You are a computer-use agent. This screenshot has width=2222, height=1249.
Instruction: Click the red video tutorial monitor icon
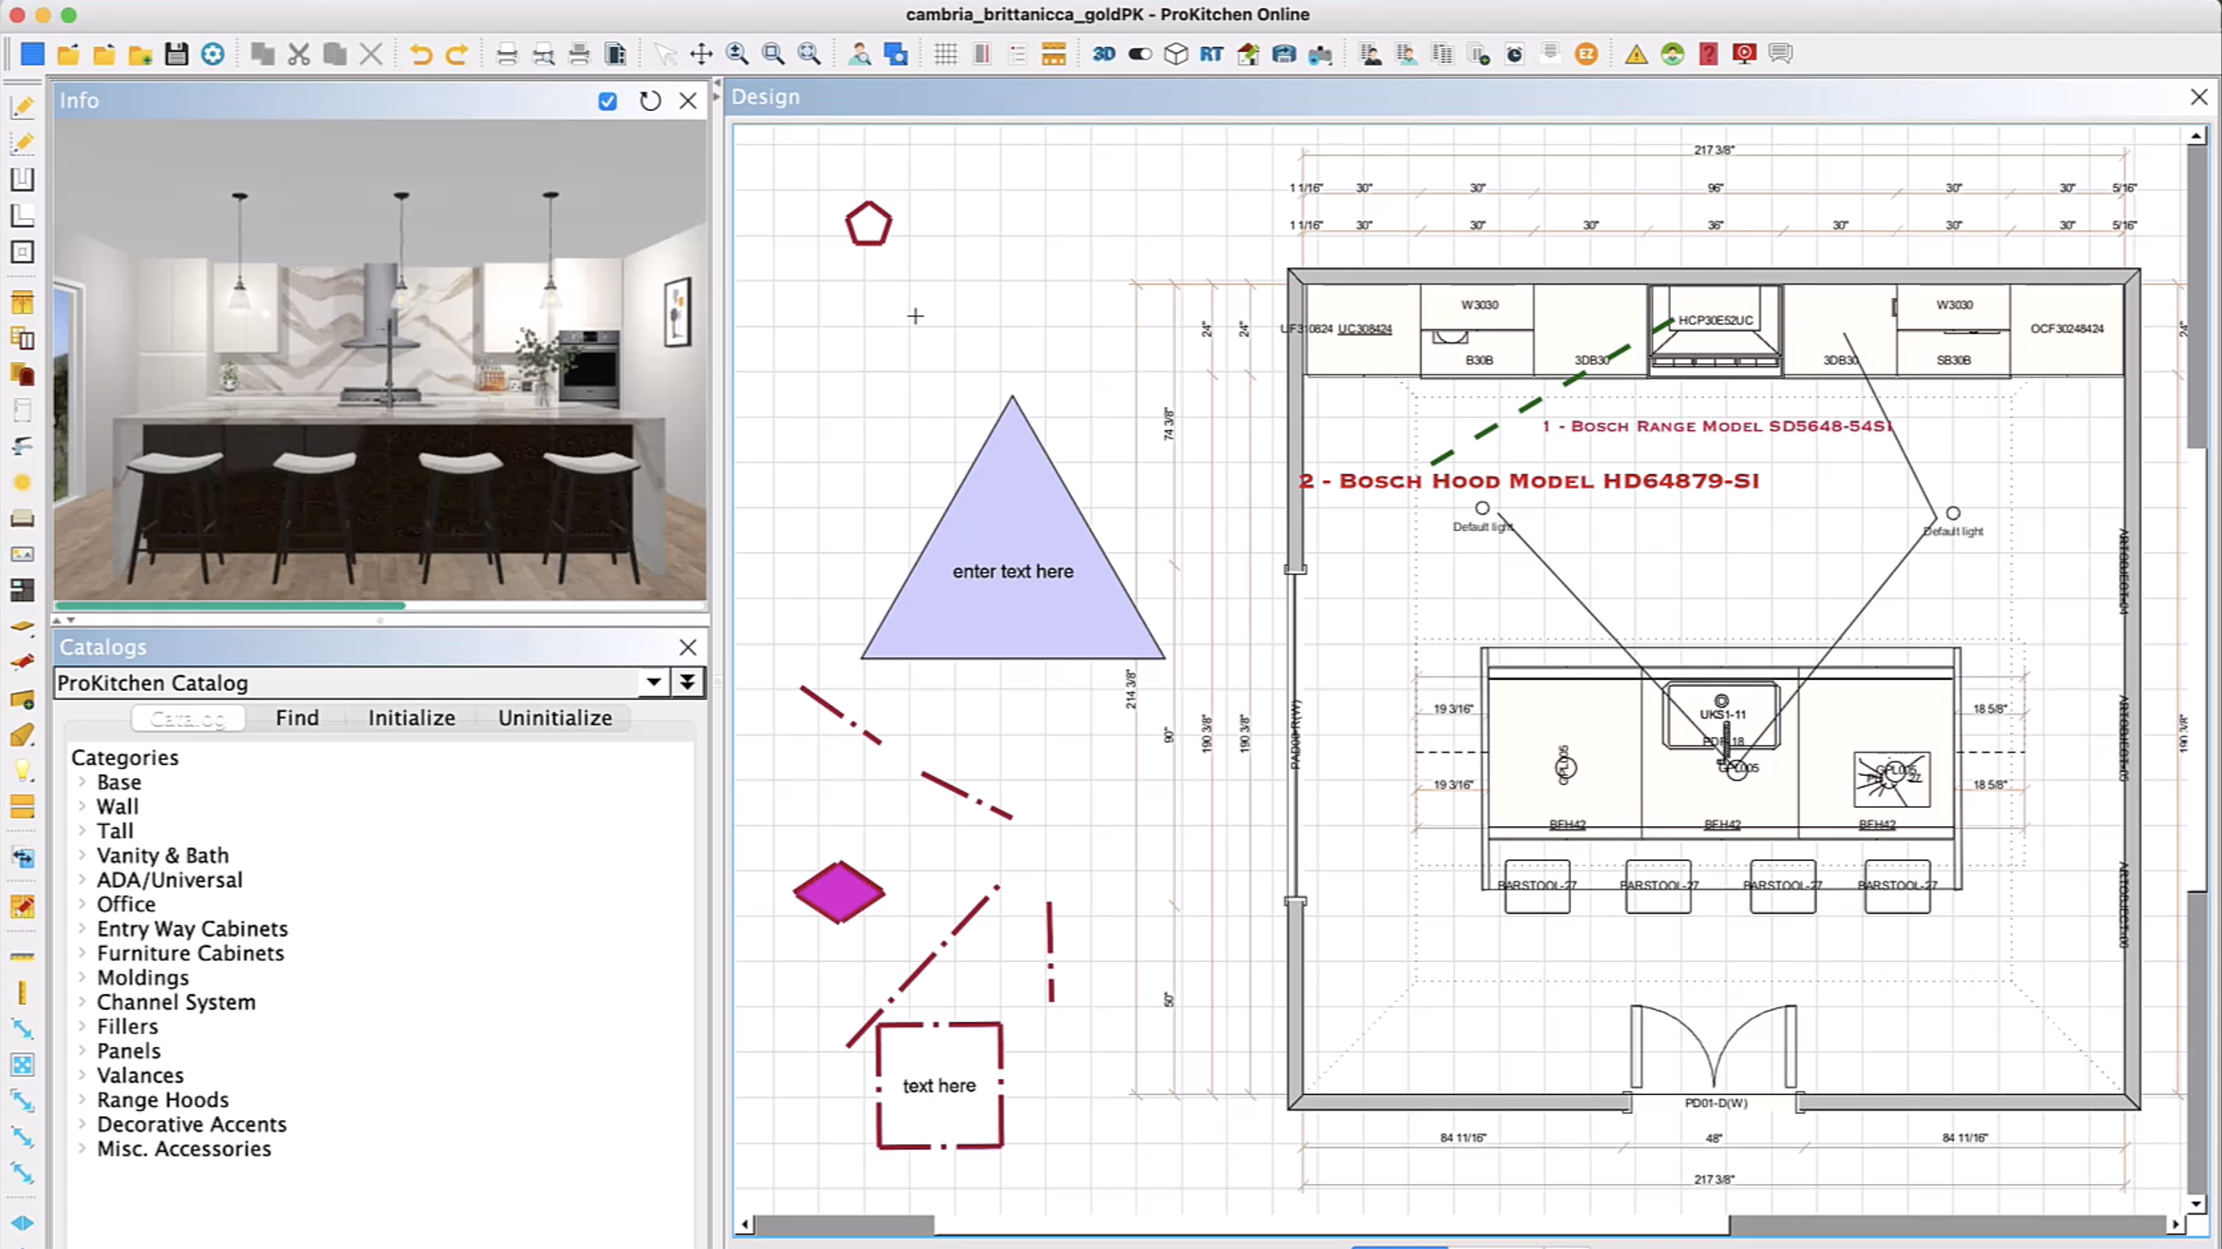pos(1744,54)
